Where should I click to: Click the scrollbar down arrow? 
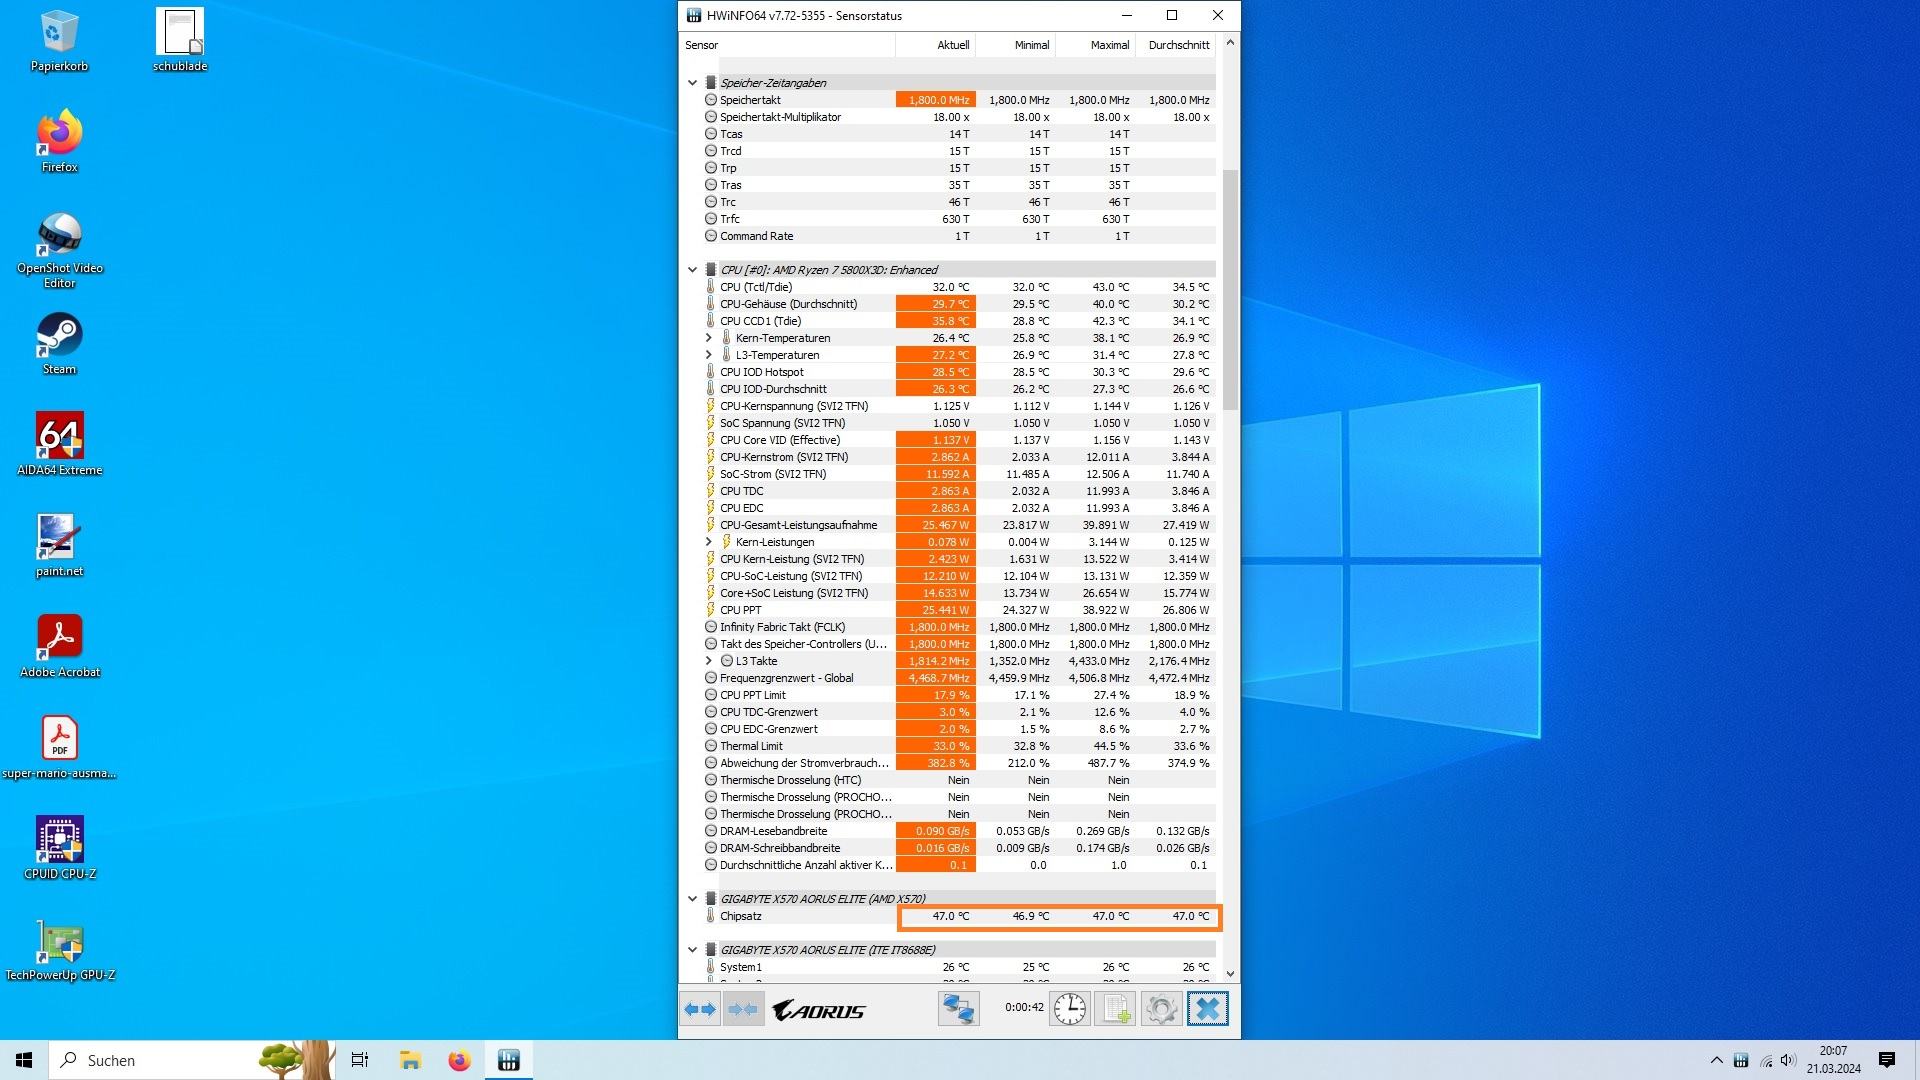[x=1230, y=973]
